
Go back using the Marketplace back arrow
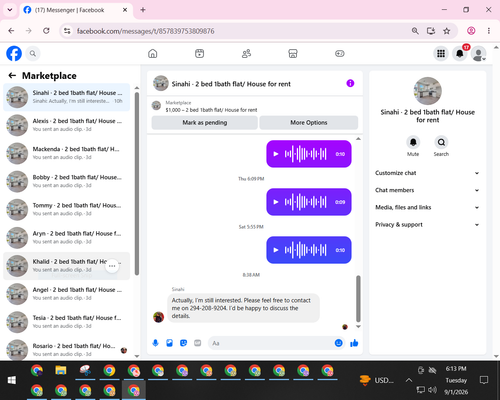pos(12,76)
